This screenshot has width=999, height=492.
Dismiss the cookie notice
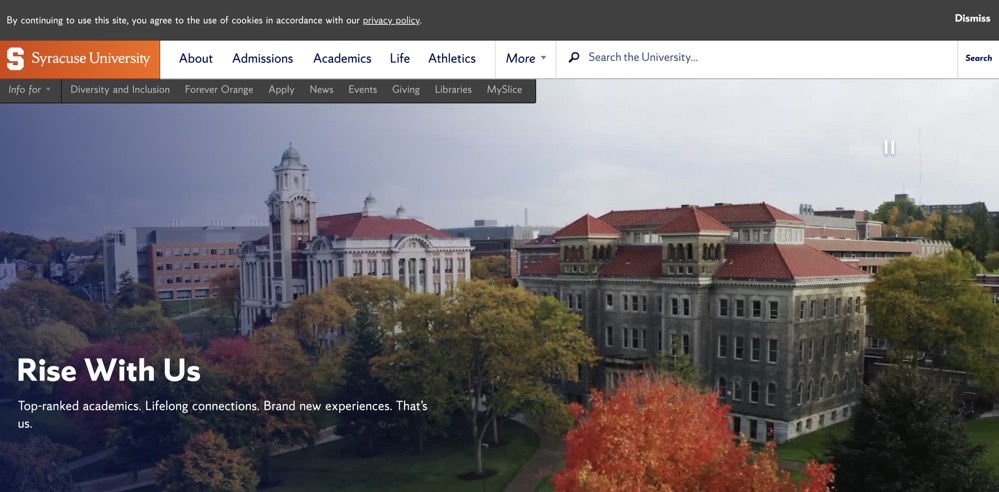pyautogui.click(x=972, y=18)
